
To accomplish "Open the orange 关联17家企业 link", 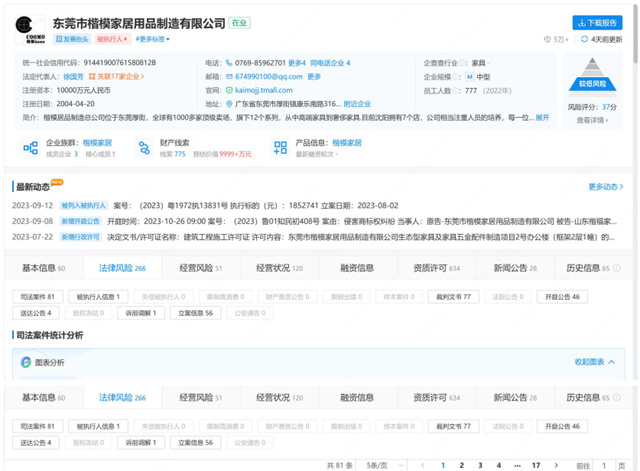I will [116, 76].
